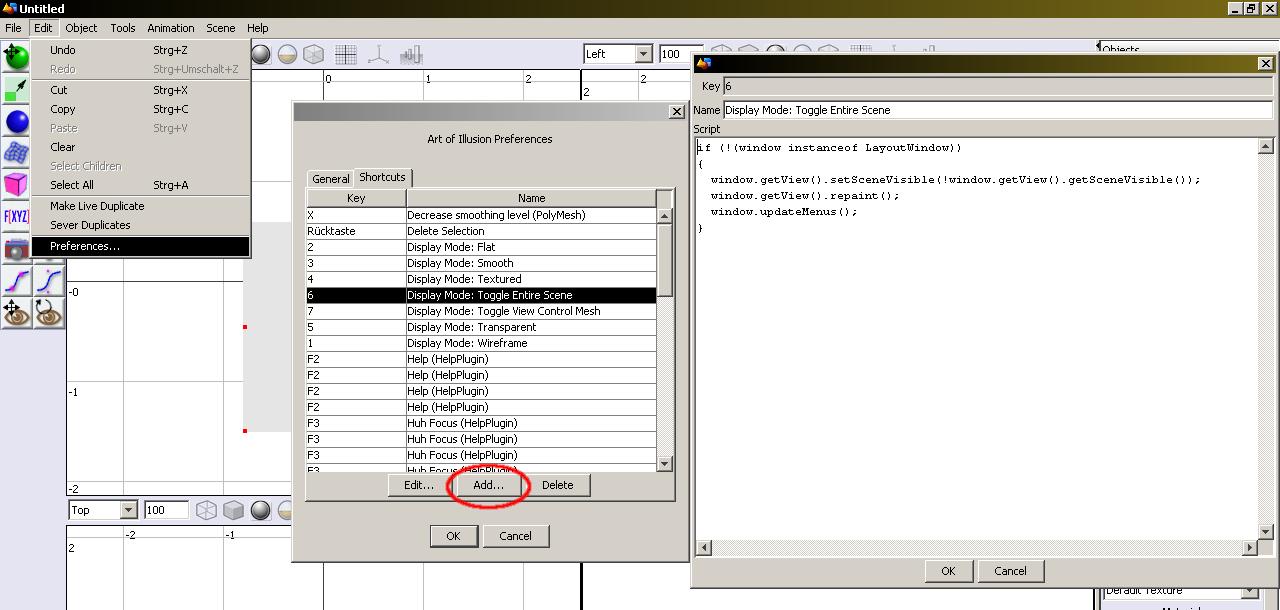Select row 'Display Mode: Smooth'
This screenshot has width=1280, height=610.
click(x=481, y=263)
